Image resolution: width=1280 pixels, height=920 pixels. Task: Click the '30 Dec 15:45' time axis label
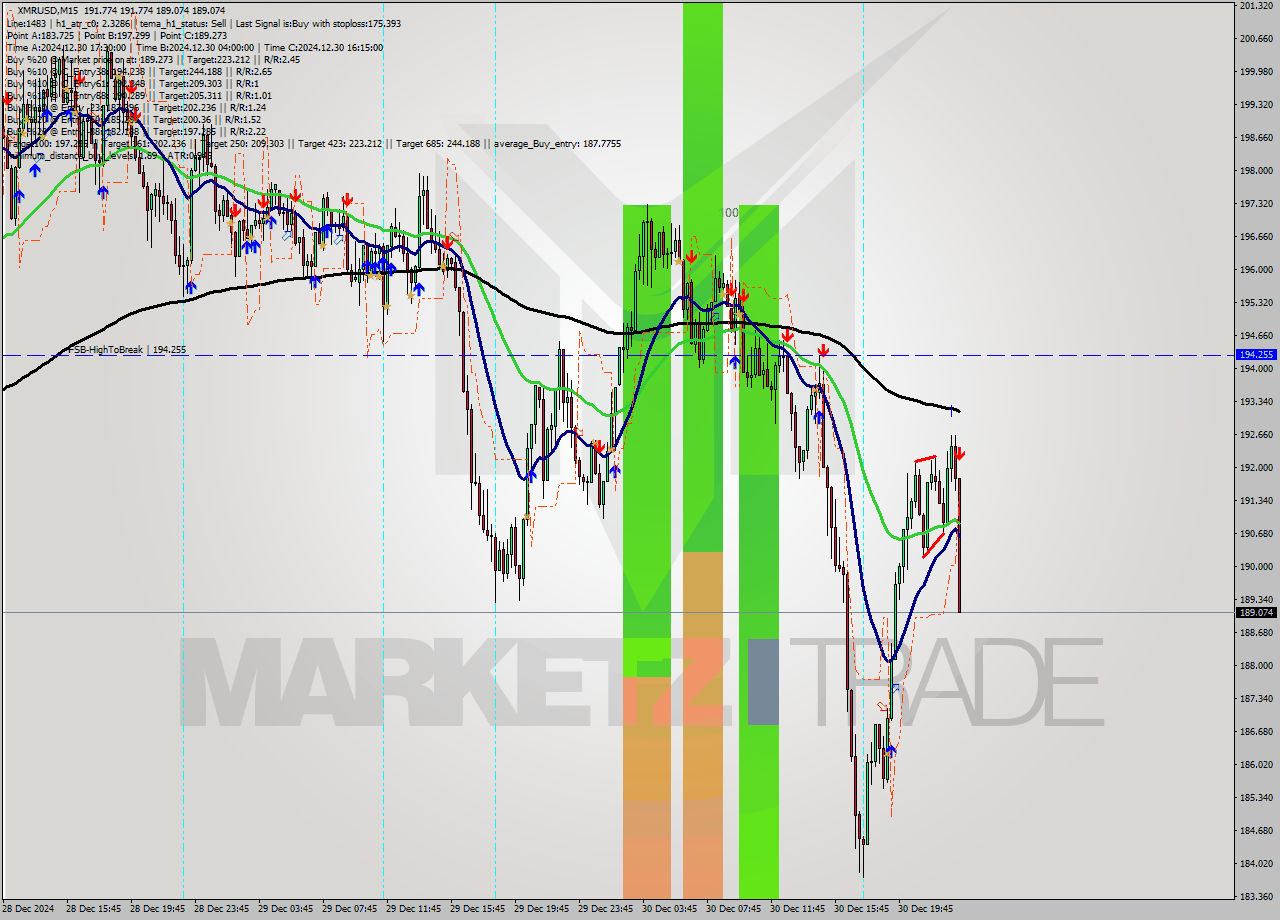coord(861,910)
